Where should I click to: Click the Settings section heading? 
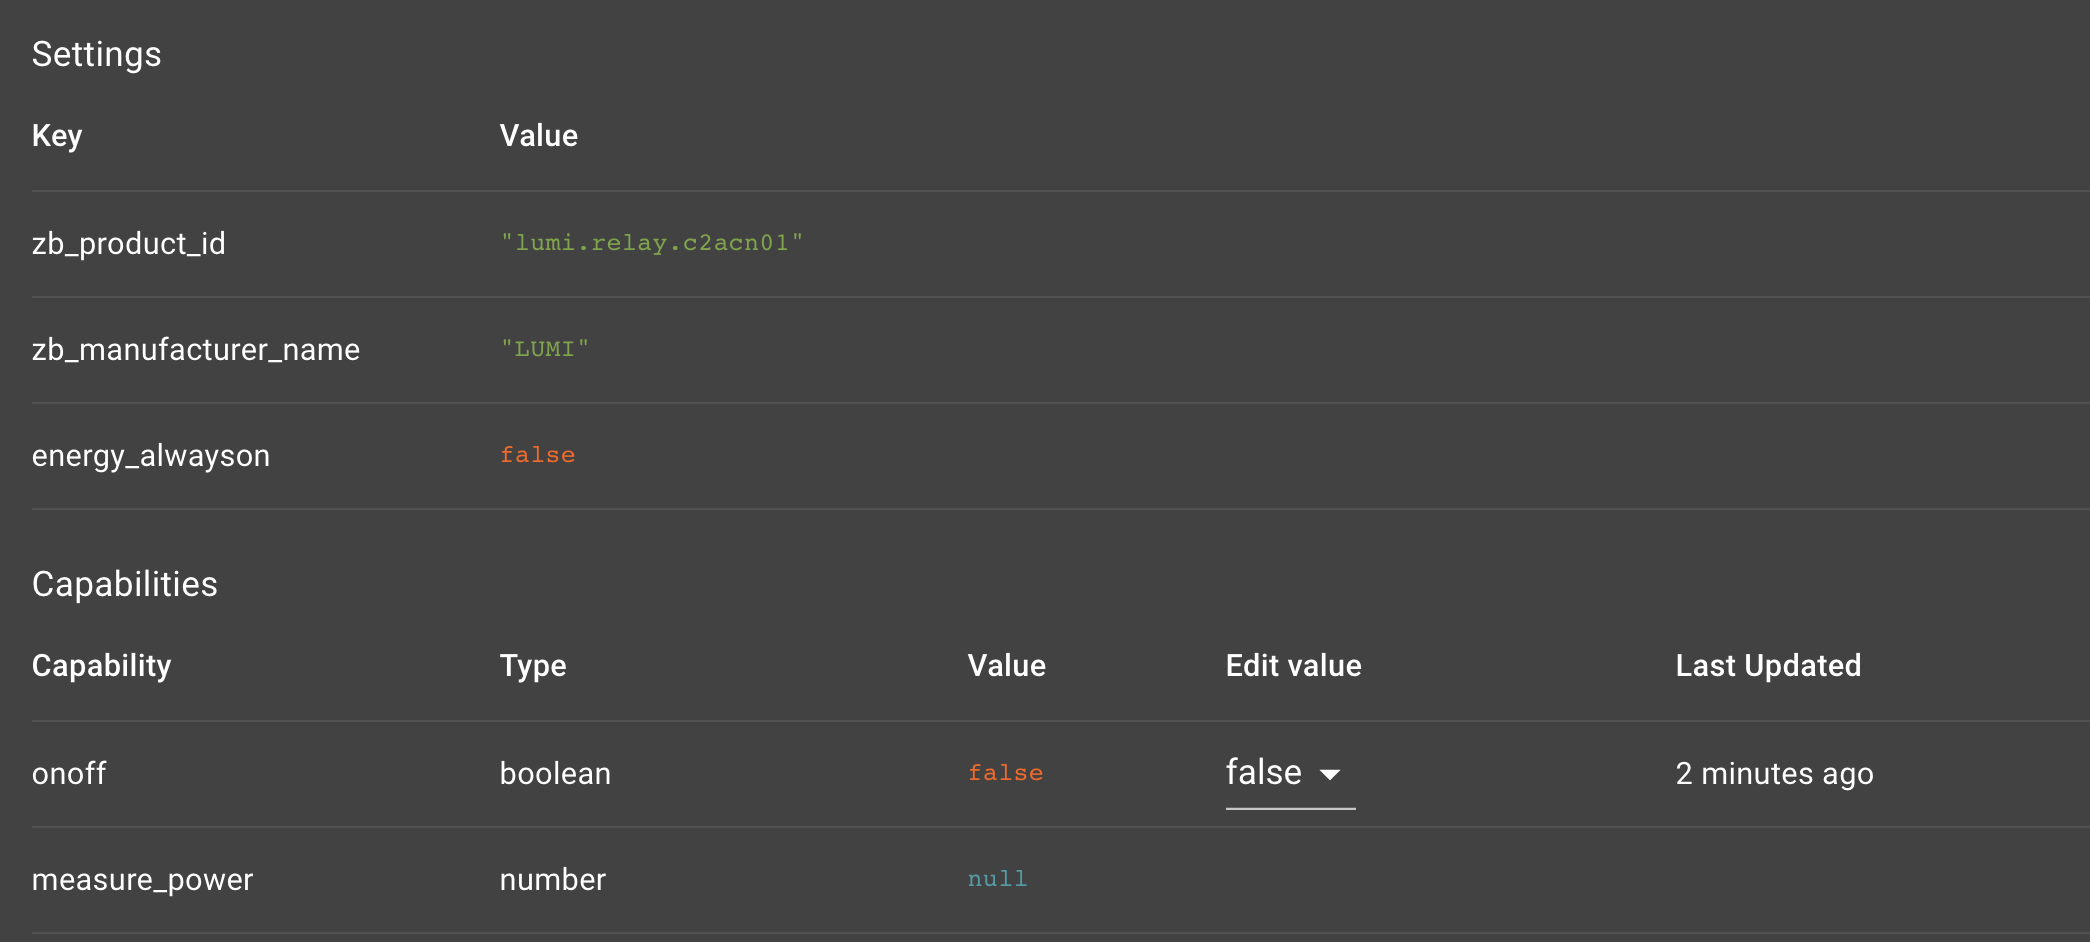96,54
